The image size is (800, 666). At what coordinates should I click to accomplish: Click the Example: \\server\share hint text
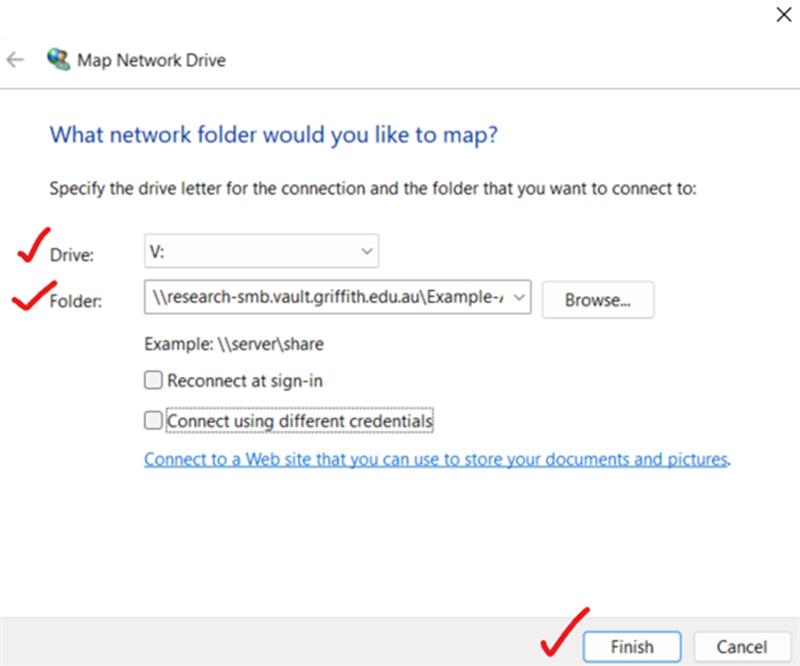point(233,344)
